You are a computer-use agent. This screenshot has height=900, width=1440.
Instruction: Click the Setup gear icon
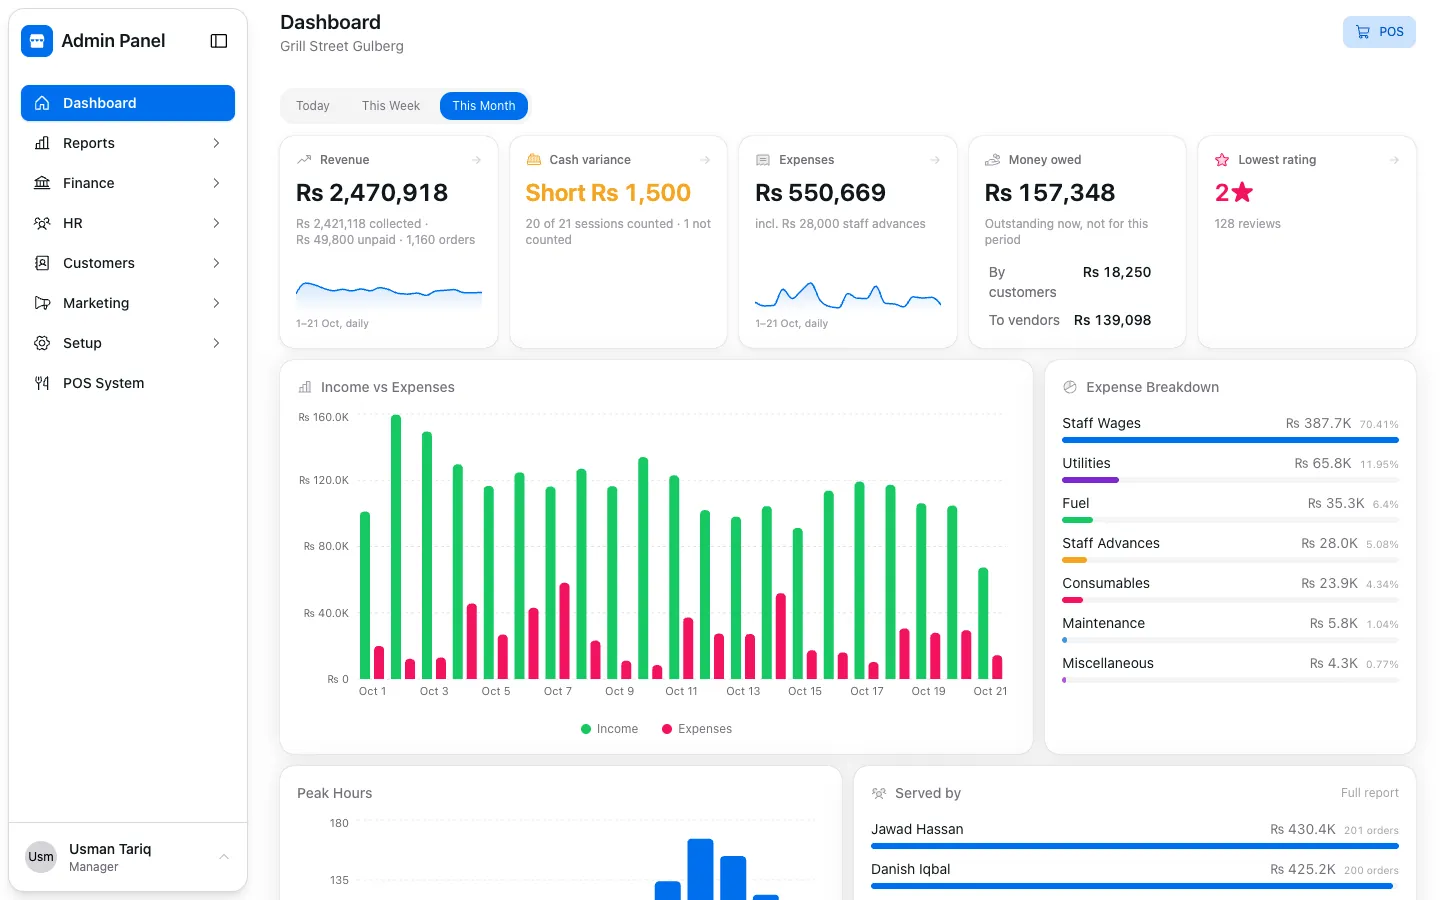(x=42, y=343)
